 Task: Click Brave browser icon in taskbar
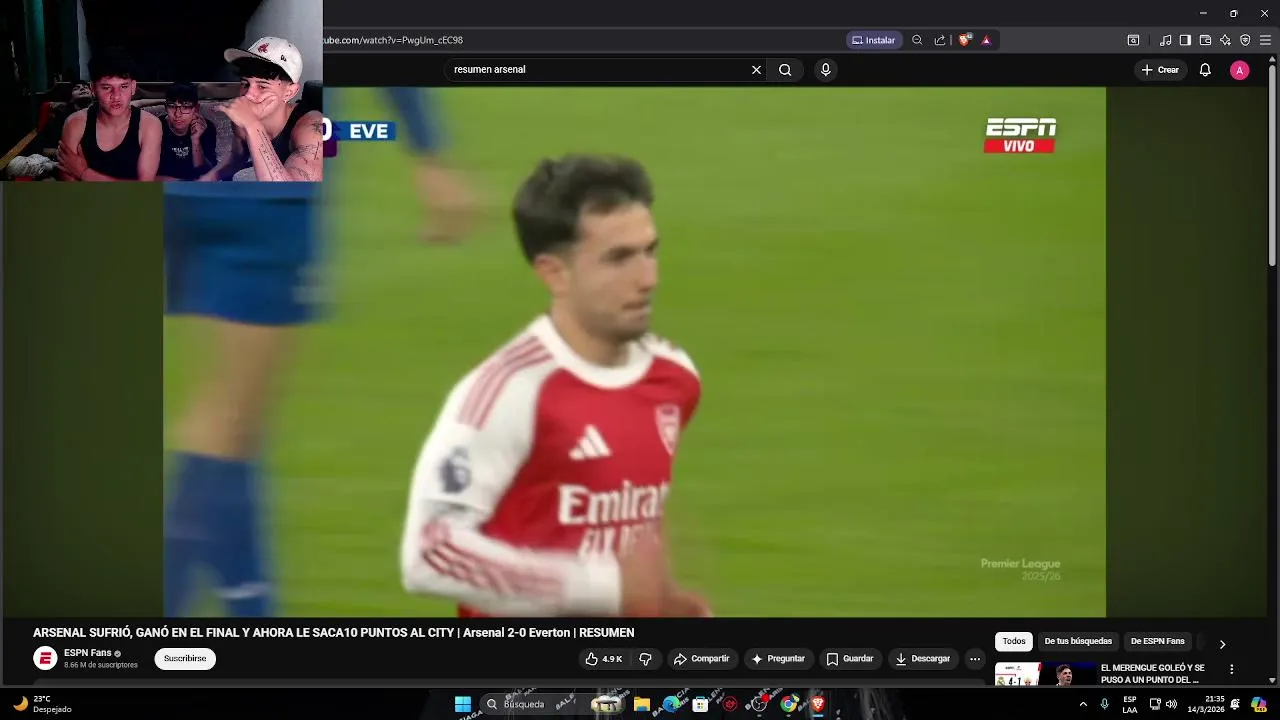pos(818,704)
